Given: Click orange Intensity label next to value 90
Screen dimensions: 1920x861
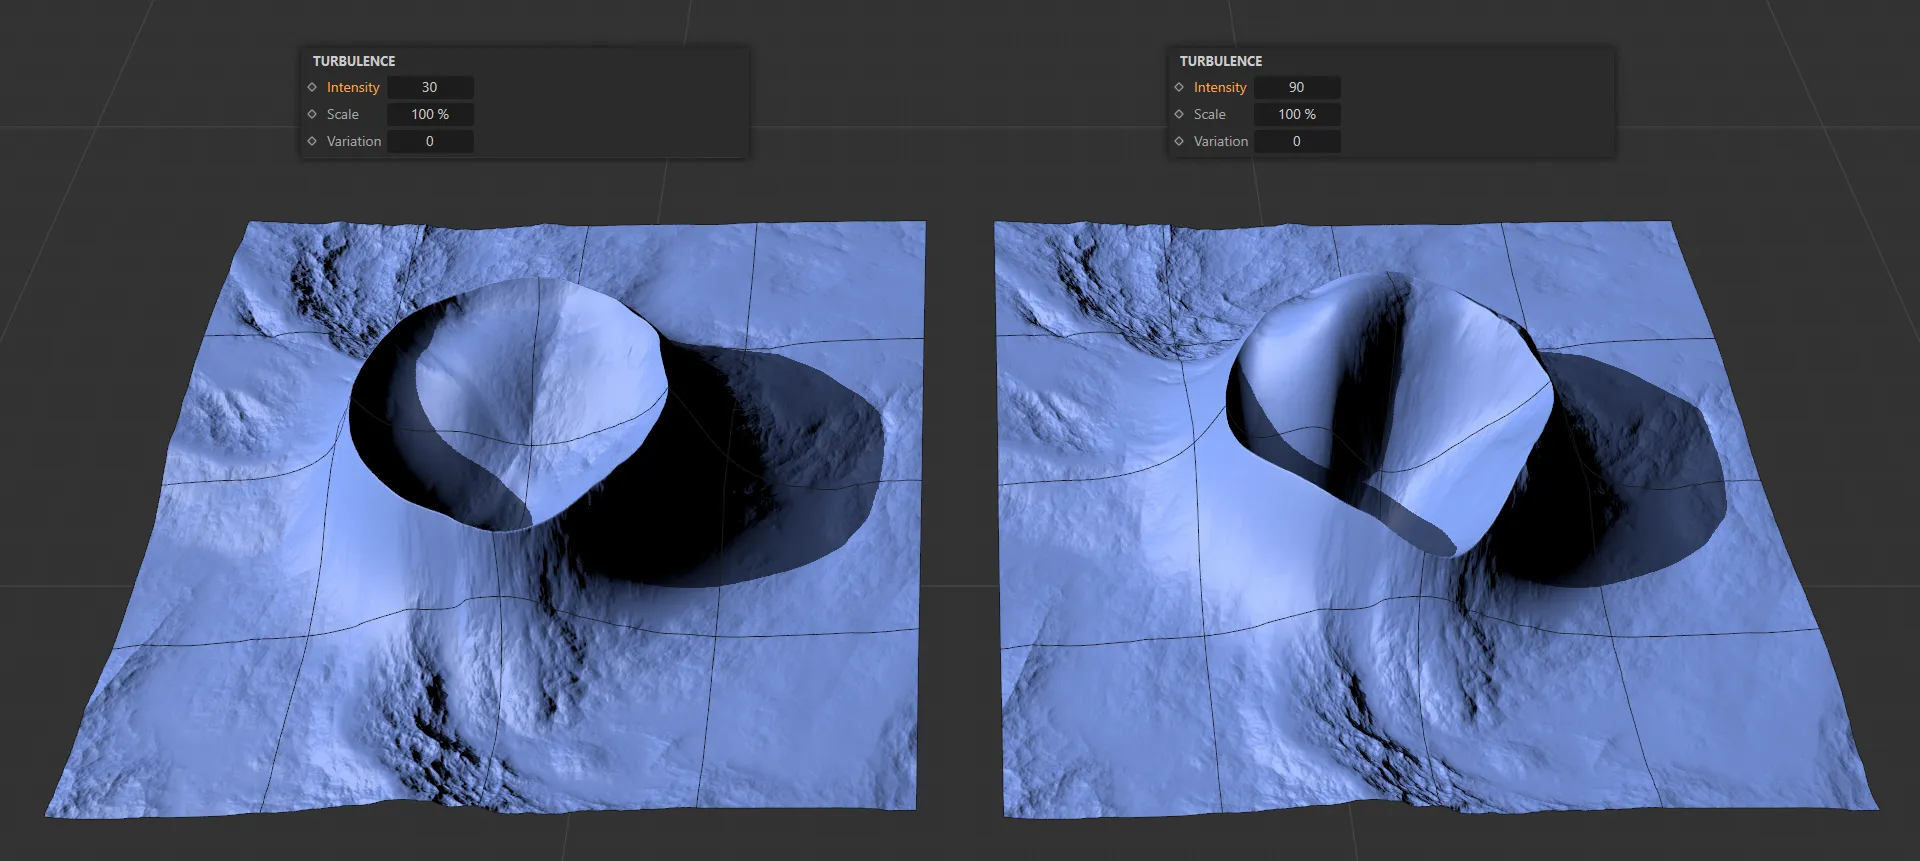Looking at the screenshot, I should [x=1220, y=88].
